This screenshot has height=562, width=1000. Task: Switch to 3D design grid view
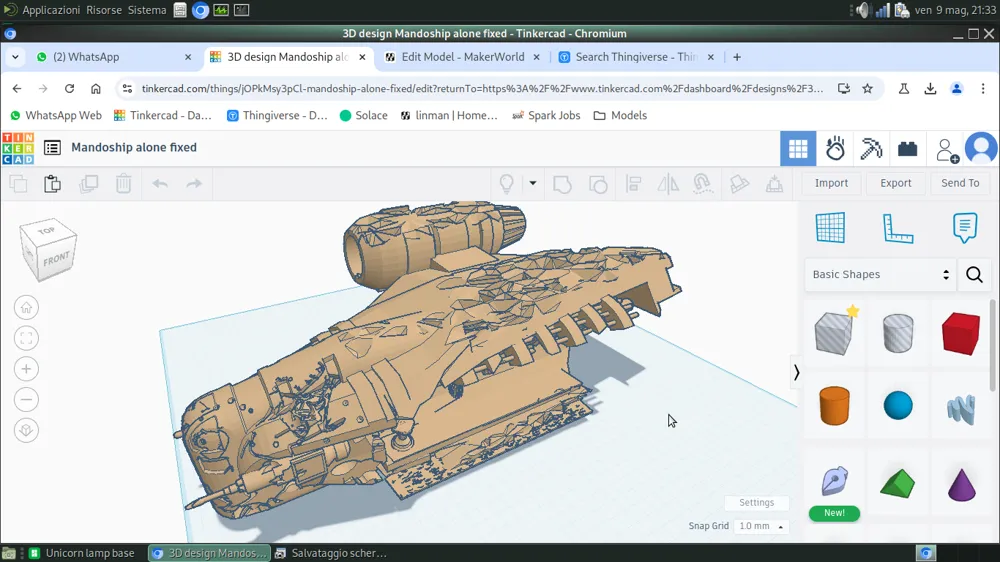798,149
